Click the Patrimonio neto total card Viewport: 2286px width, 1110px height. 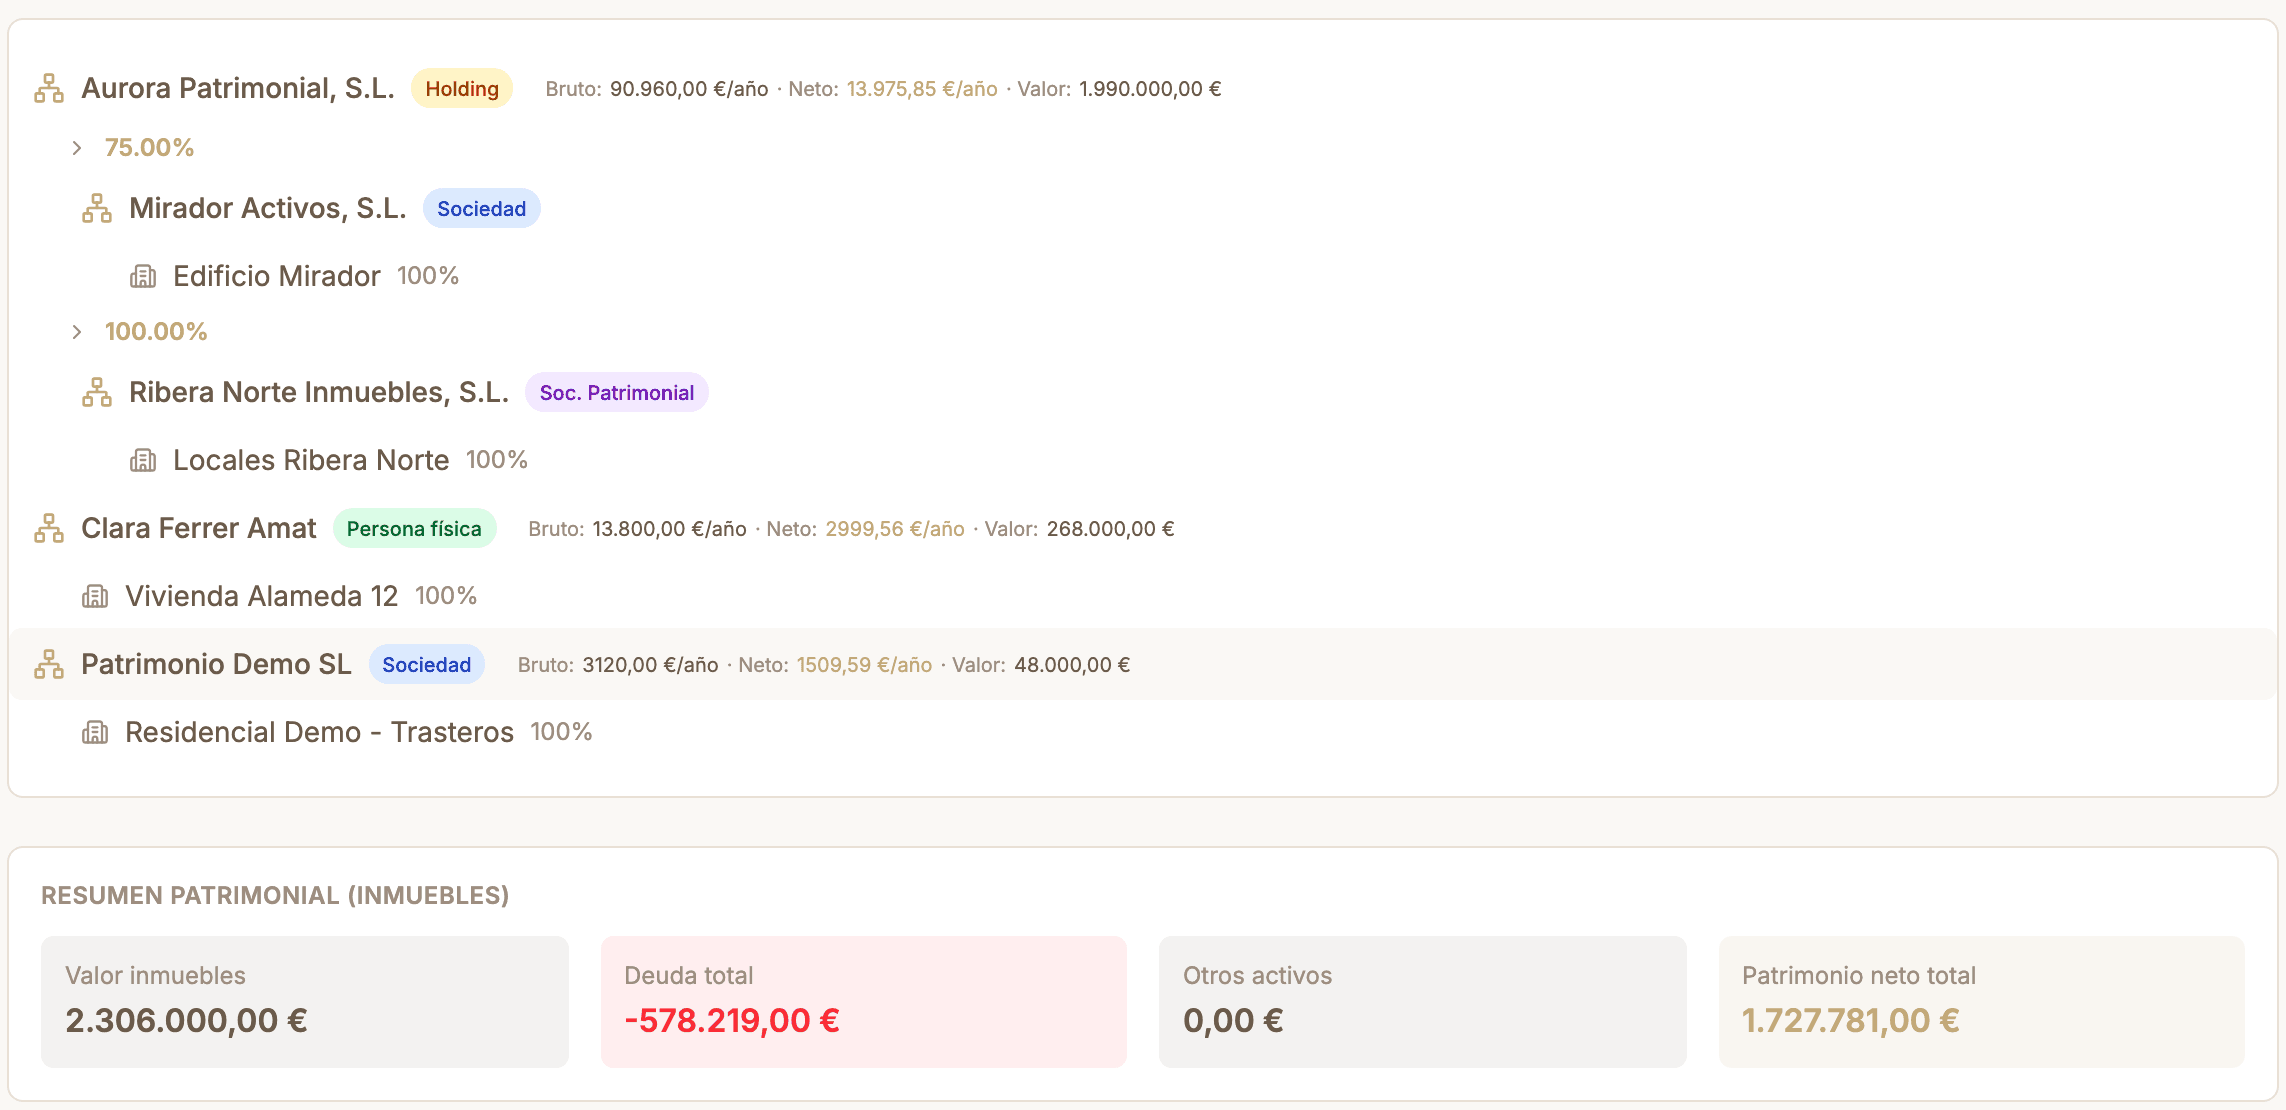pos(1982,1001)
